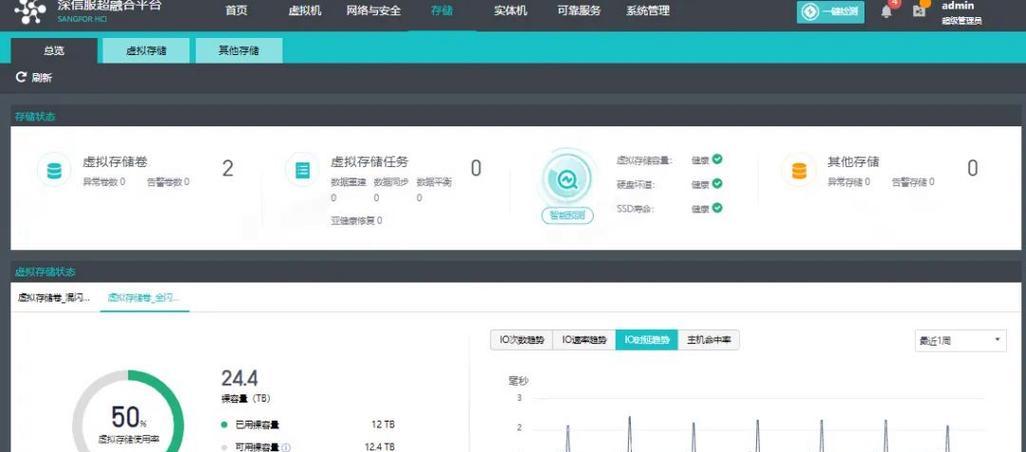Switch to the 虚拟存储 tab
The width and height of the screenshot is (1026, 452).
[x=146, y=50]
